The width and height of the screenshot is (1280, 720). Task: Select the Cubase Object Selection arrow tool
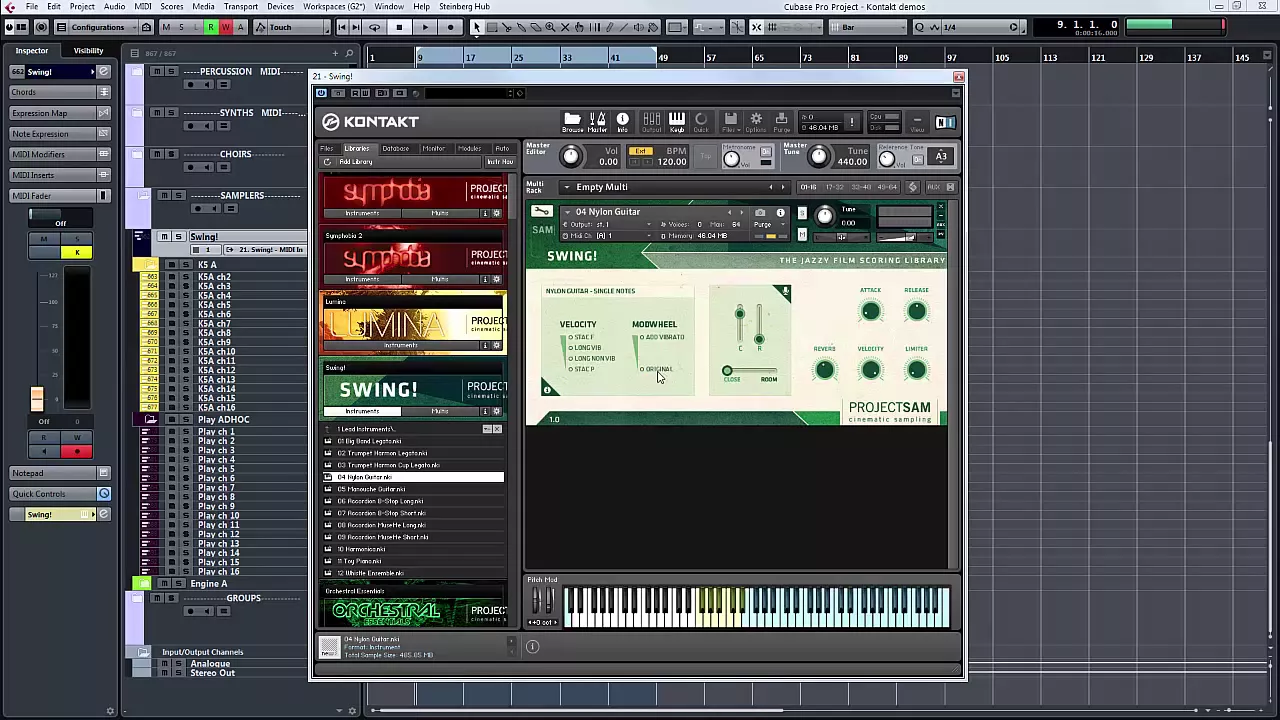coord(477,27)
